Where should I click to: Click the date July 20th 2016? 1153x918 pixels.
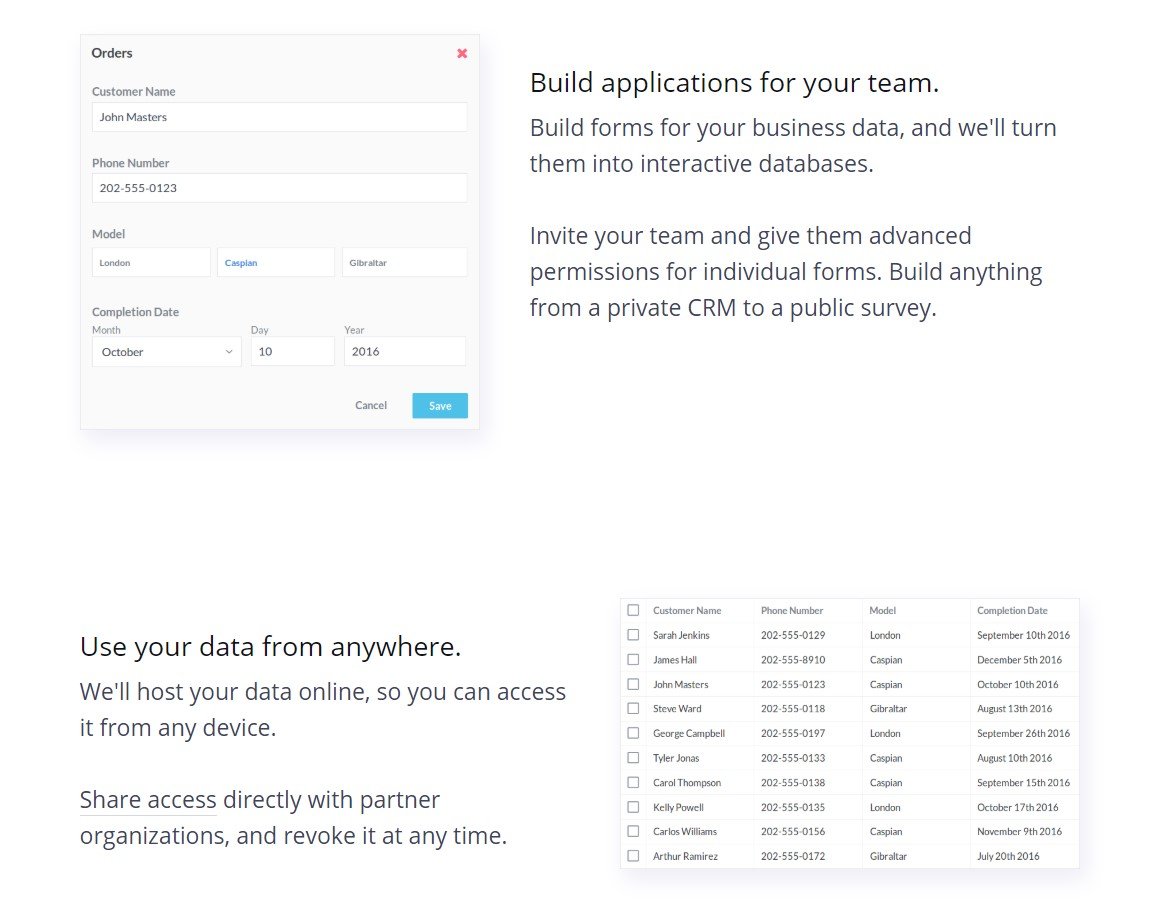click(x=1008, y=856)
